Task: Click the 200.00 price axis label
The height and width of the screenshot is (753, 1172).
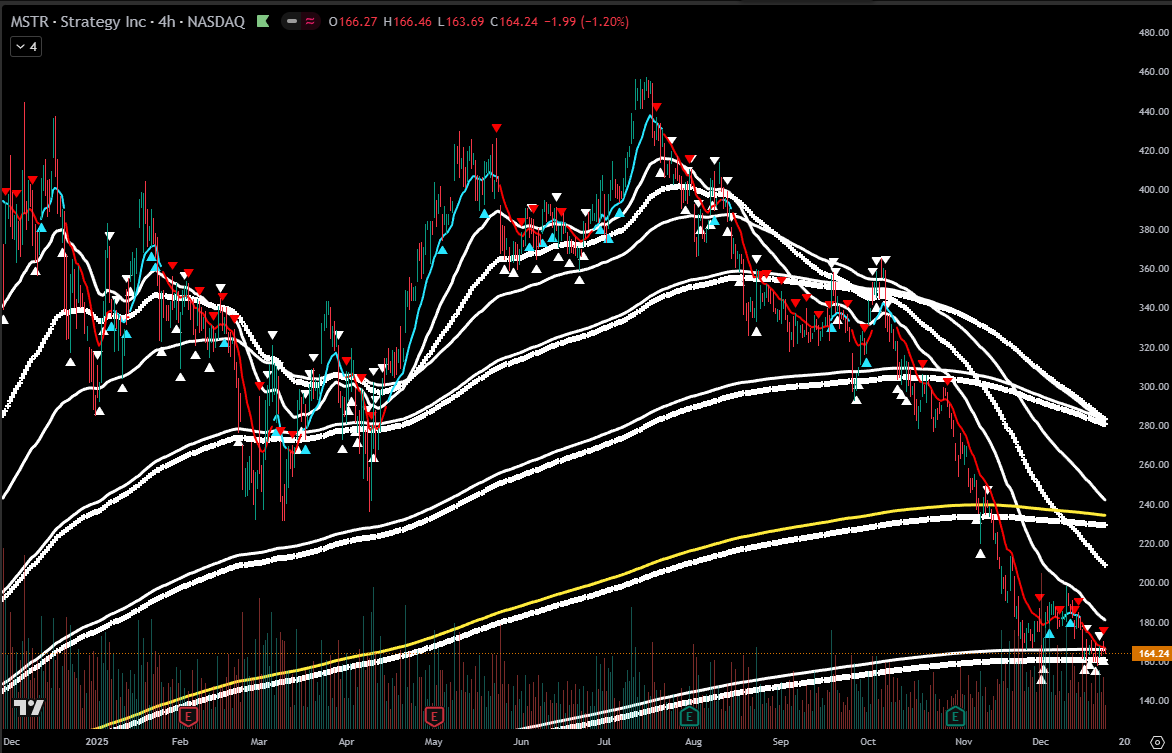Action: pyautogui.click(x=1153, y=583)
